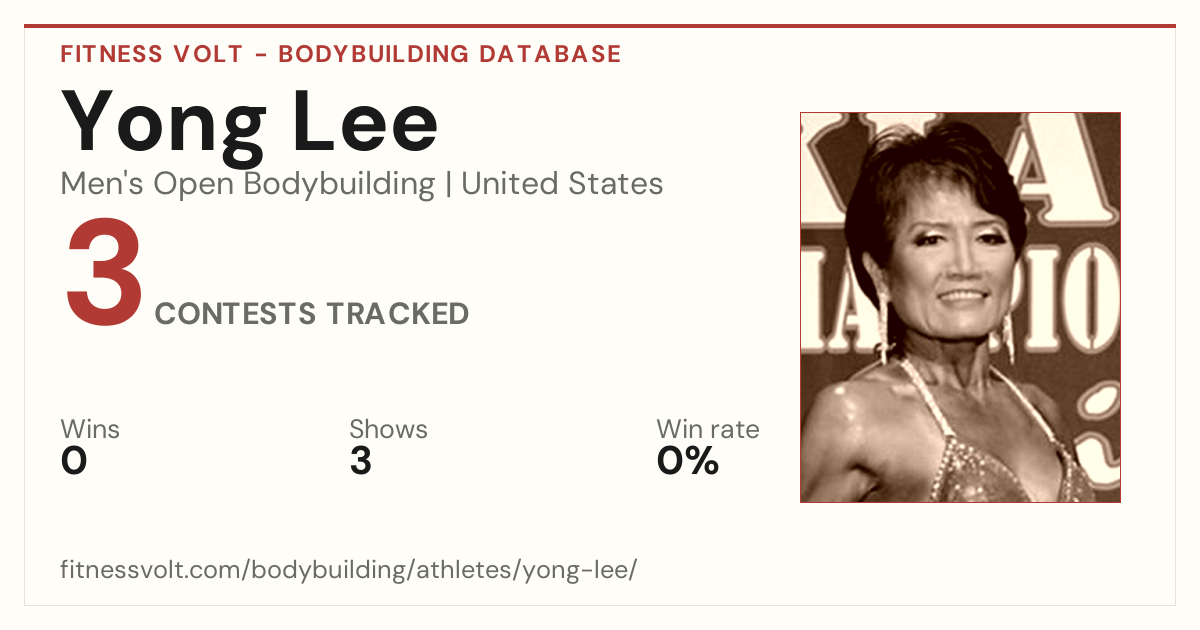Image resolution: width=1200 pixels, height=630 pixels.
Task: Click the red top border bar
Action: pos(600,26)
